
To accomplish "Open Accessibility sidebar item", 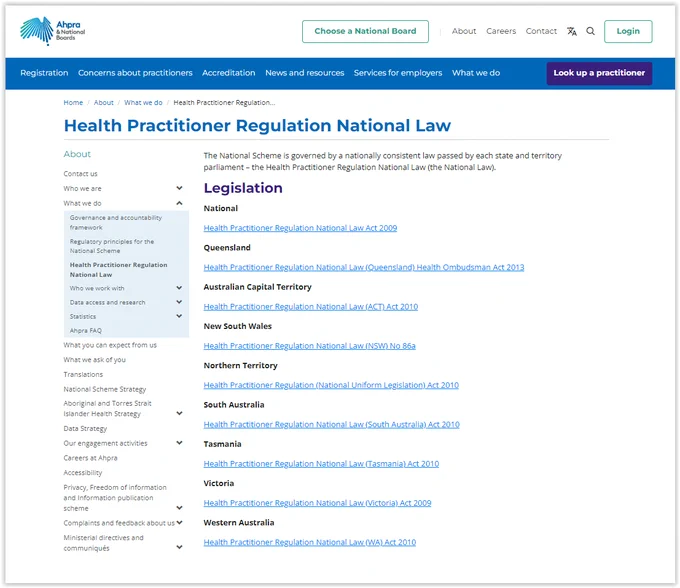I will pos(83,473).
